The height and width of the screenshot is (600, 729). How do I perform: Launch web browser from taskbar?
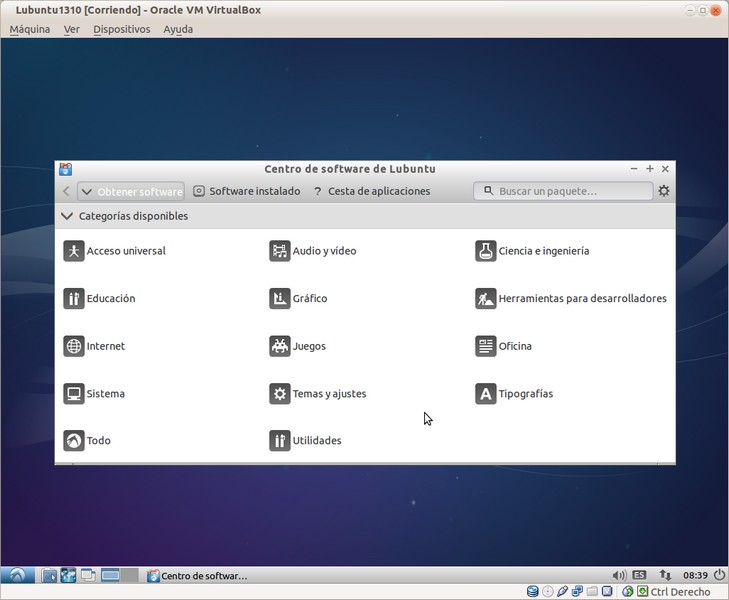pos(68,576)
